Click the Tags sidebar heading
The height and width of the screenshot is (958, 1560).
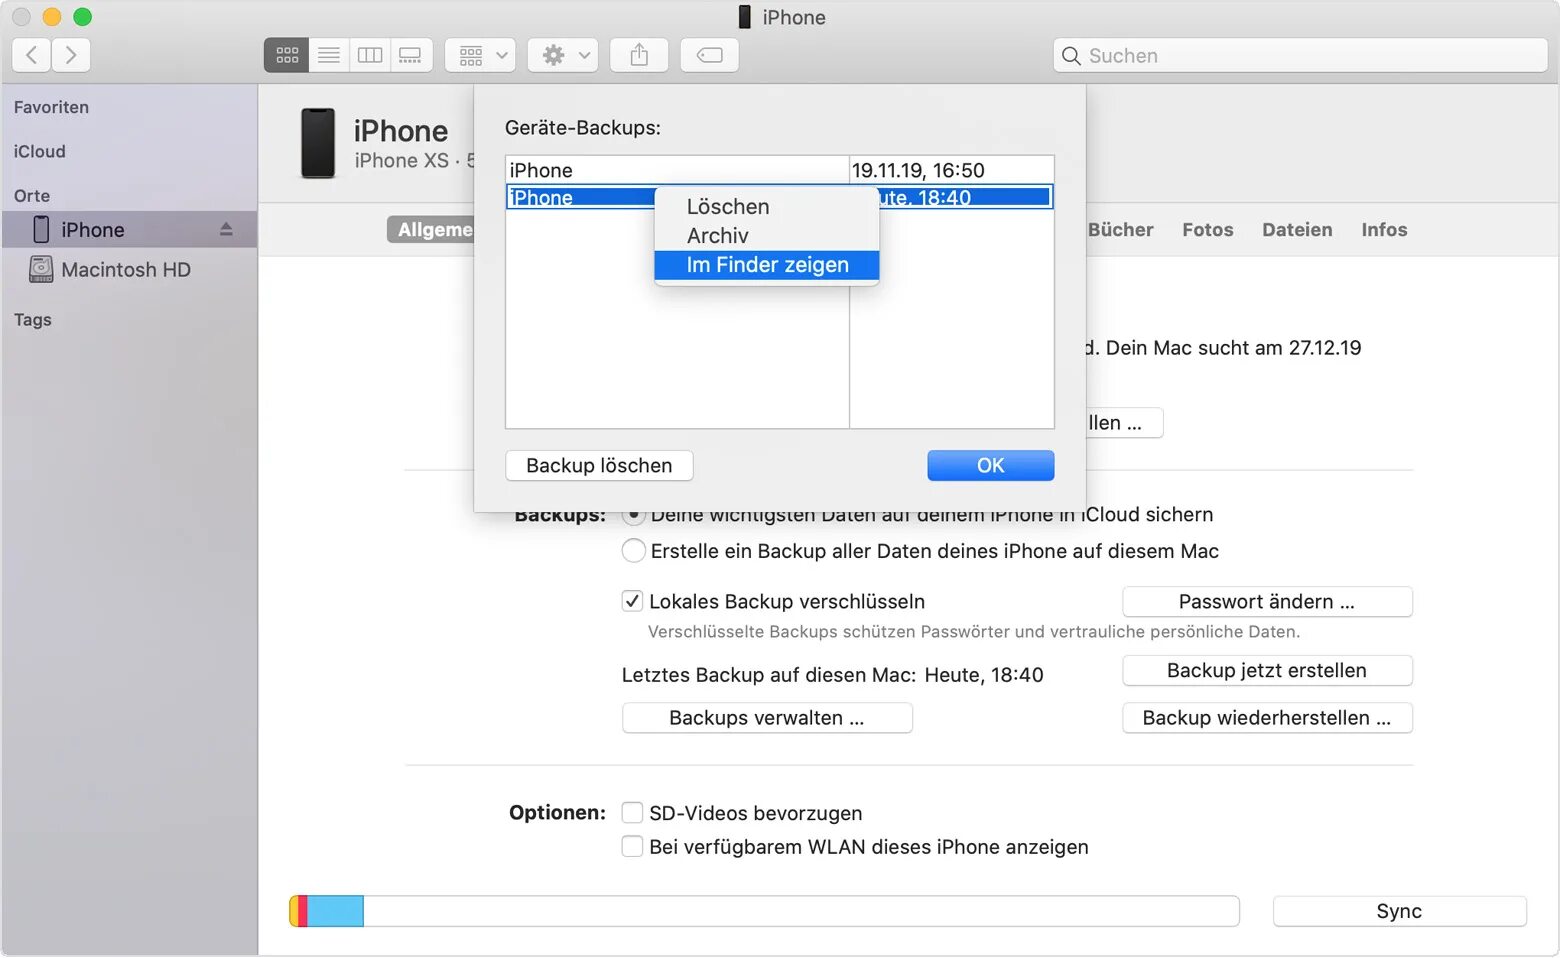point(33,320)
